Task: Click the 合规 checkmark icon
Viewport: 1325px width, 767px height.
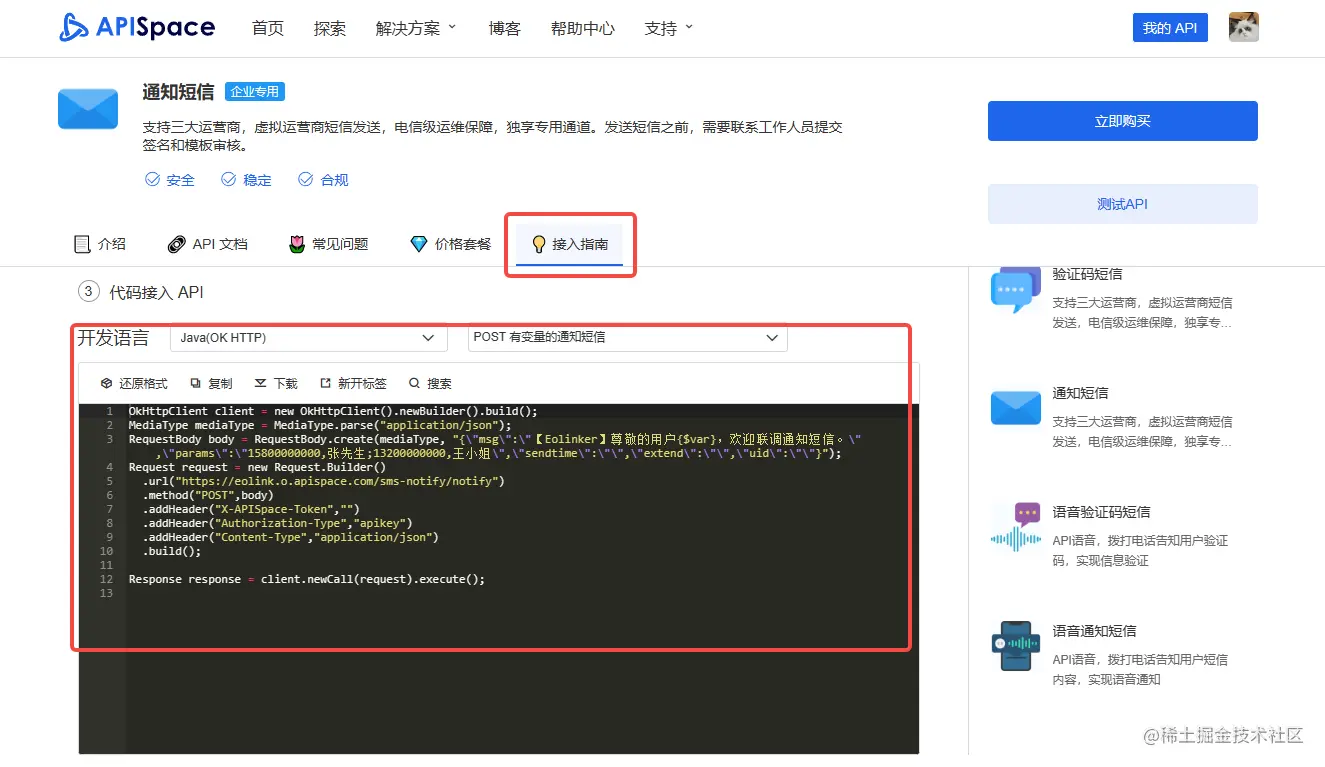Action: click(x=306, y=180)
